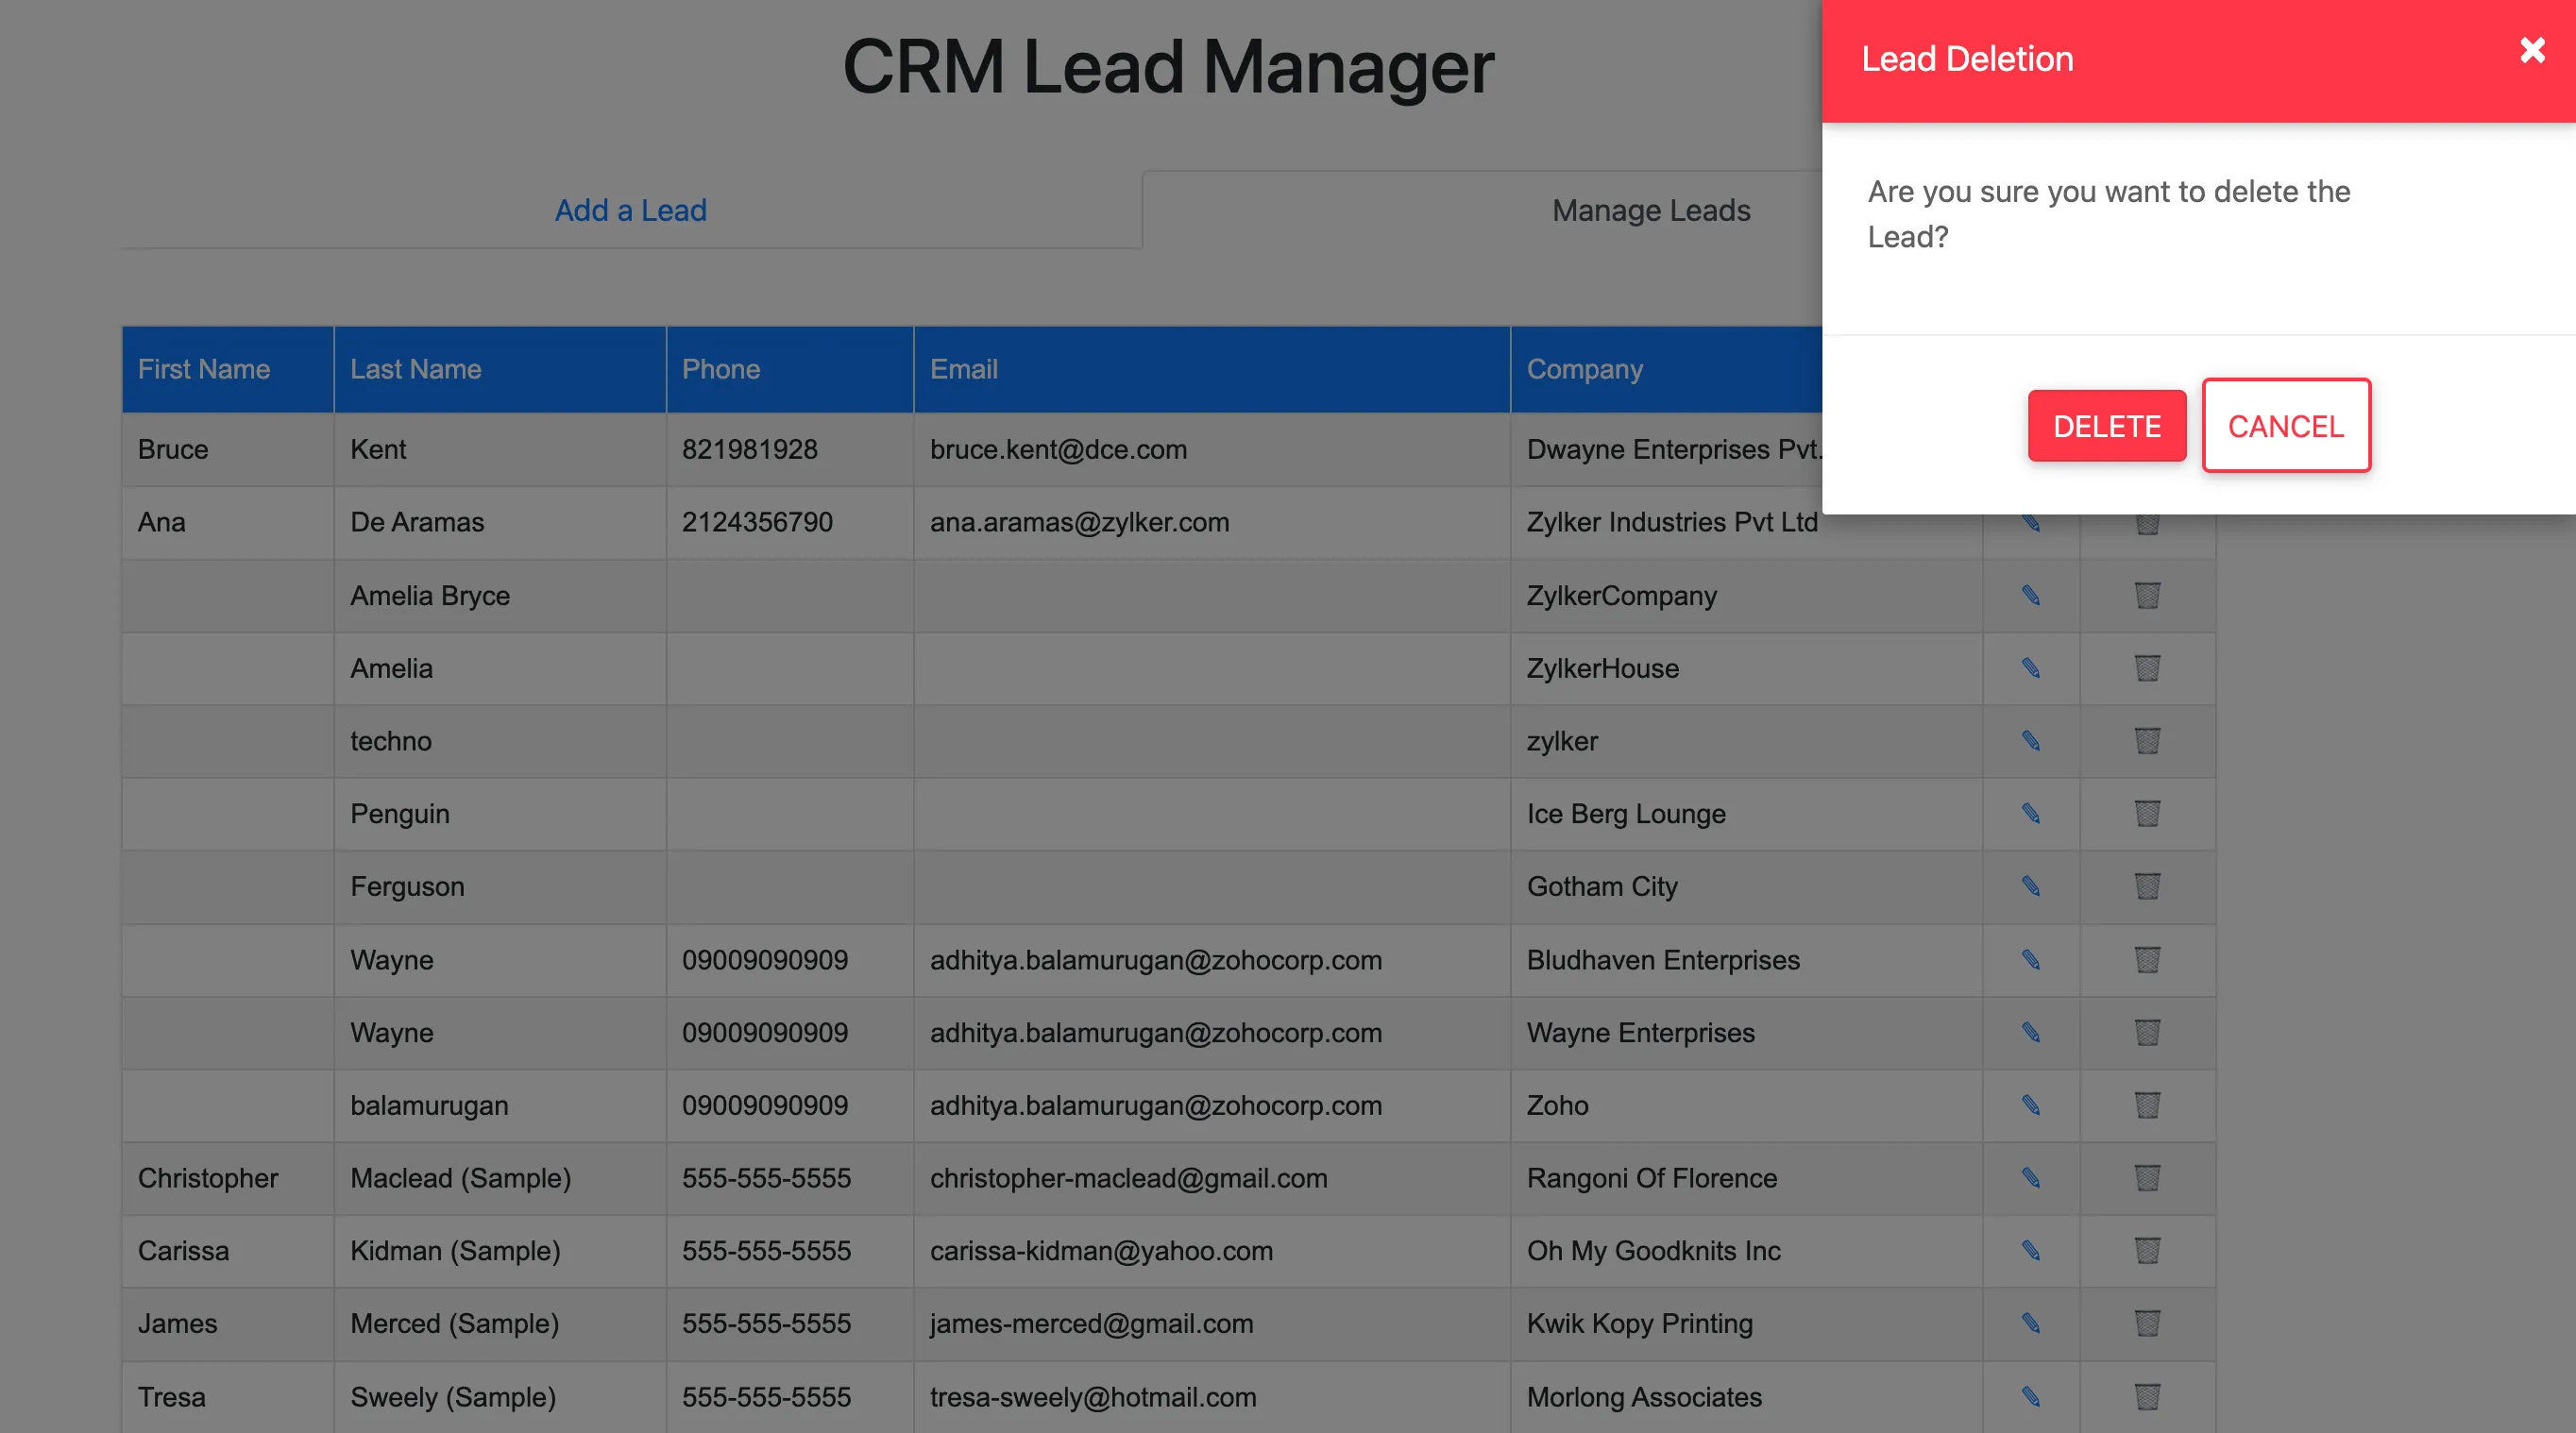Screen dimensions: 2576x1433
Task: Confirm deletion with the DELETE button
Action: [2106, 427]
